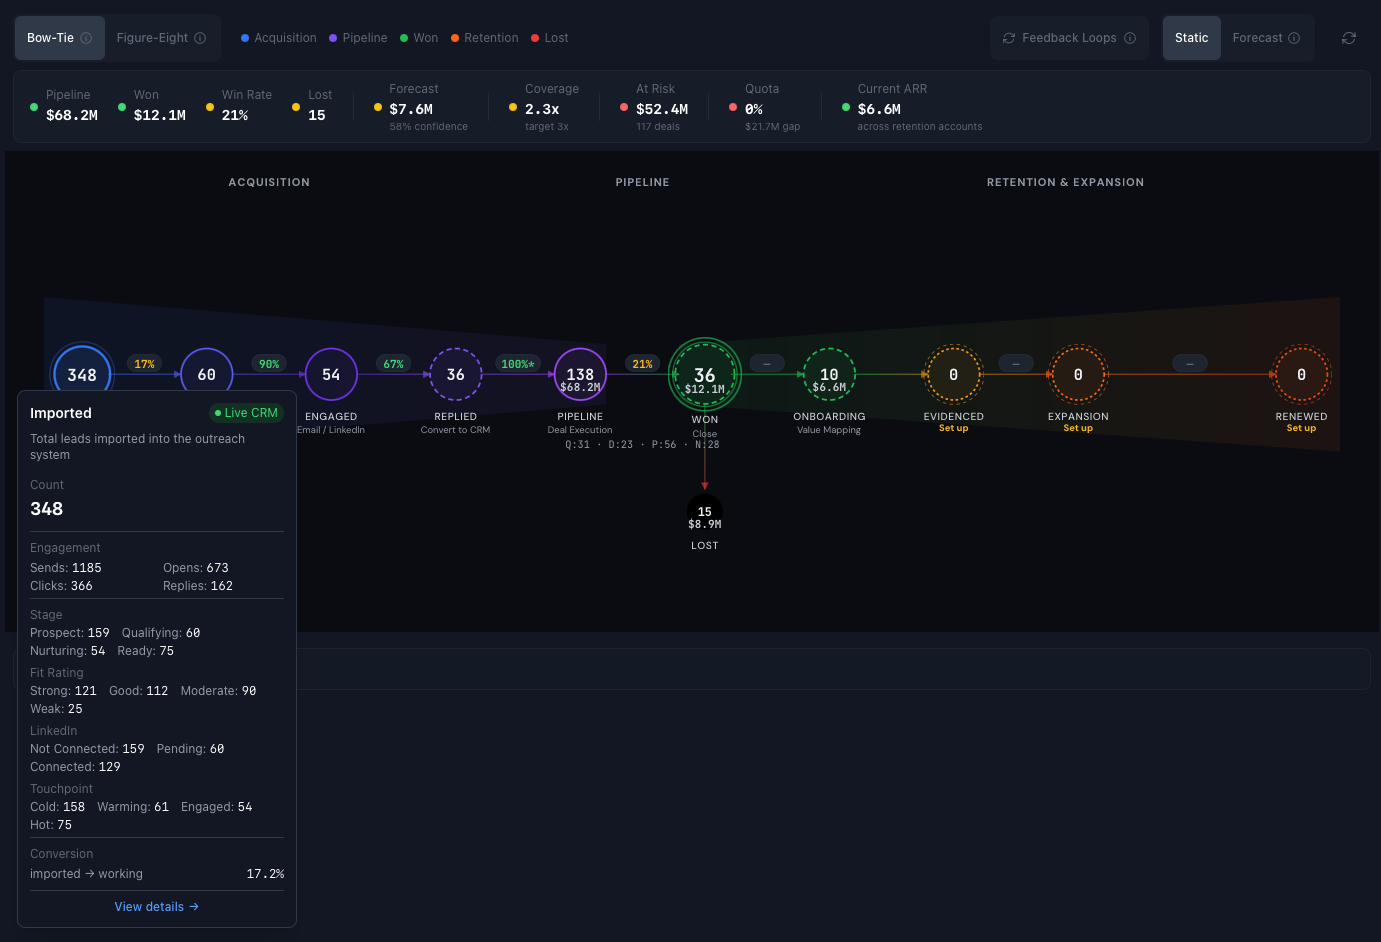Screen dimensions: 1381x942
Task: Click Set up under Renewed stage
Action: click(x=1301, y=428)
